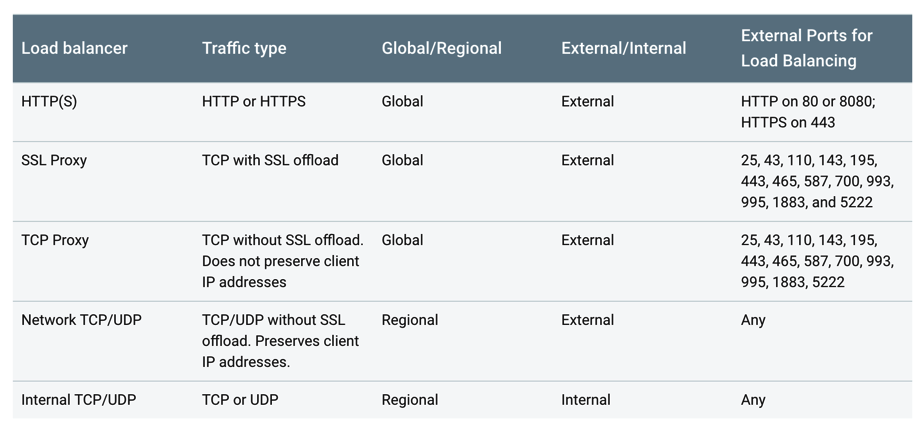Click the Global/Regional column header
Viewport: 924px width, 431px height.
click(x=441, y=48)
